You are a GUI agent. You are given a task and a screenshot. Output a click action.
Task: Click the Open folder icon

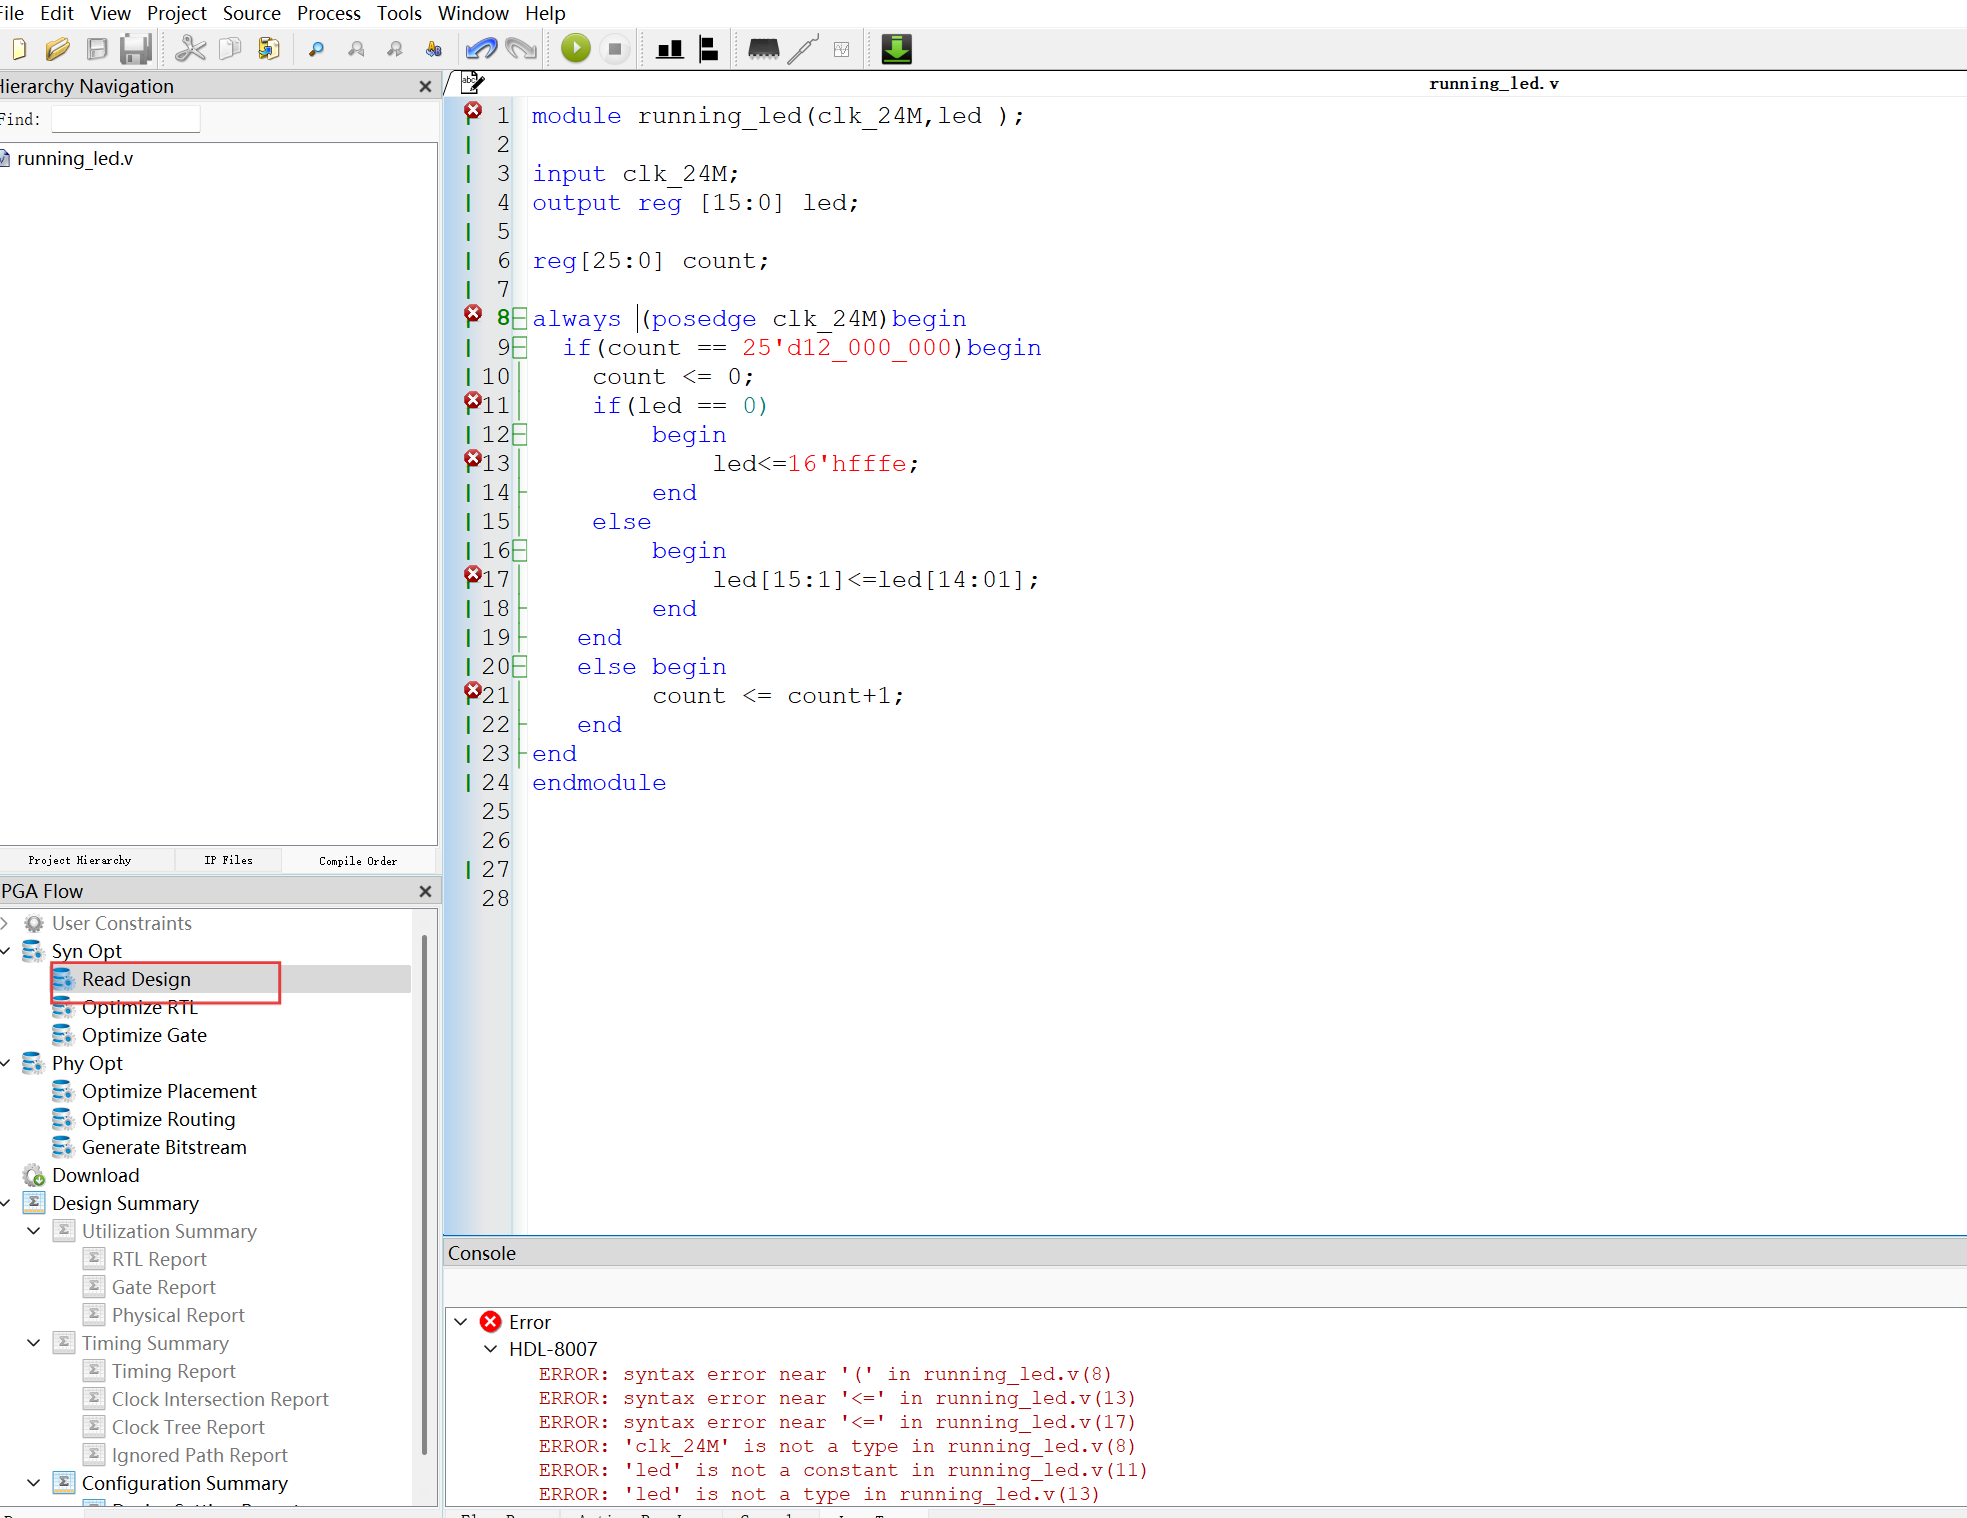(x=57, y=48)
